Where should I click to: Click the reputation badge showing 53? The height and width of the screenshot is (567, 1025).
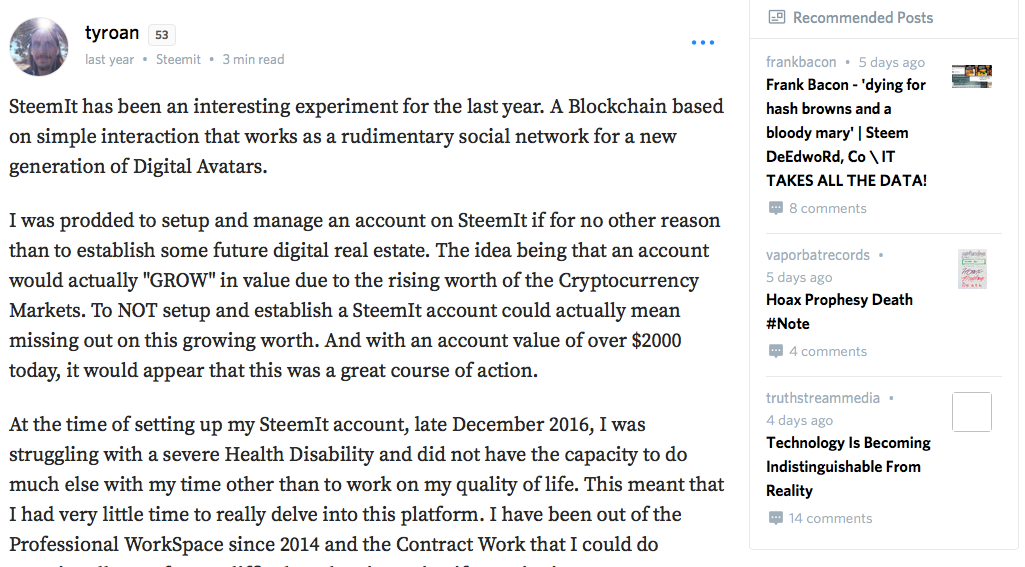[162, 35]
